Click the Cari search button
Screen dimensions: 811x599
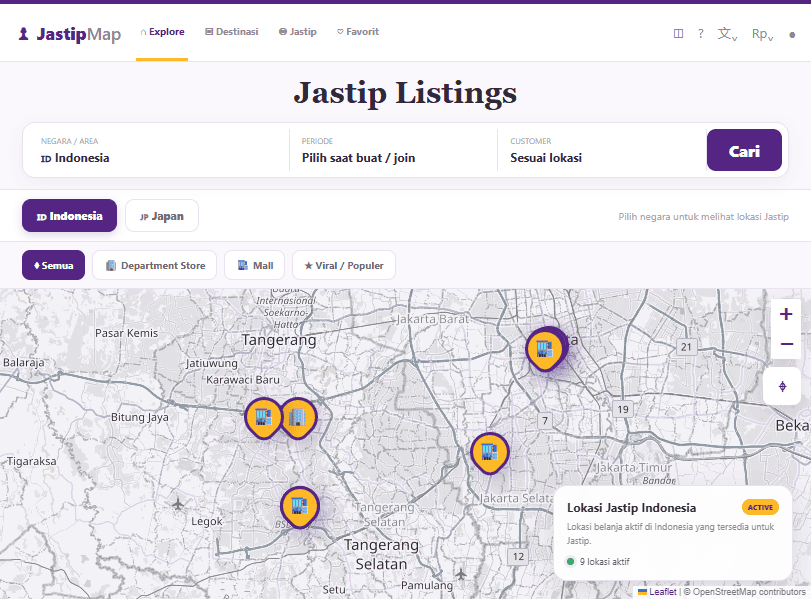(744, 150)
